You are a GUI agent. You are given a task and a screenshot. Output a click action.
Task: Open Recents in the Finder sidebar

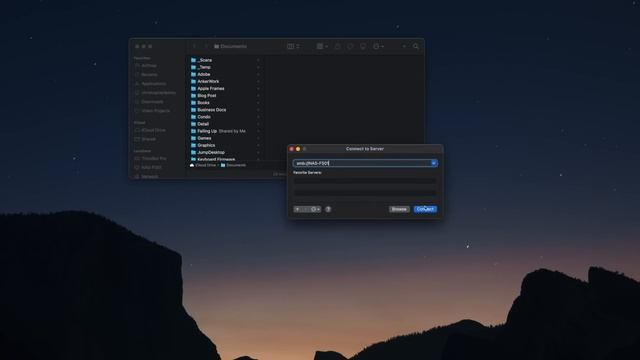coord(149,75)
